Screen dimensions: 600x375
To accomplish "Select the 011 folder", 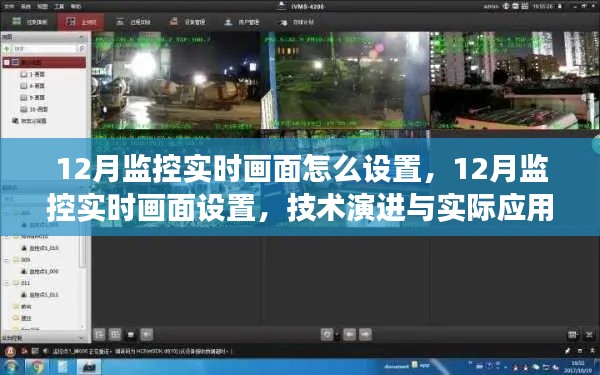I will (22, 283).
